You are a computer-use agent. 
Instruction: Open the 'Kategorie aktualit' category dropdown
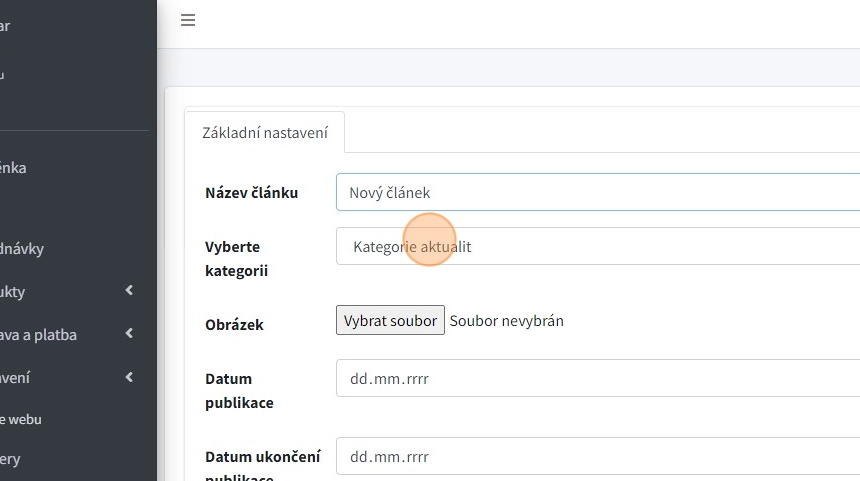tap(597, 246)
